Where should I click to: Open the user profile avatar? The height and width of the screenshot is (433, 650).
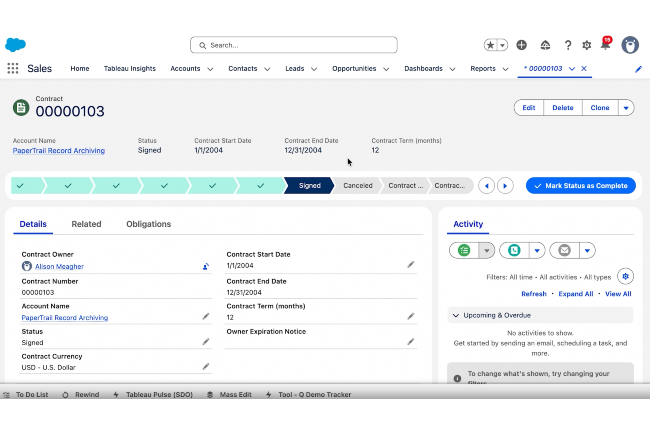630,45
